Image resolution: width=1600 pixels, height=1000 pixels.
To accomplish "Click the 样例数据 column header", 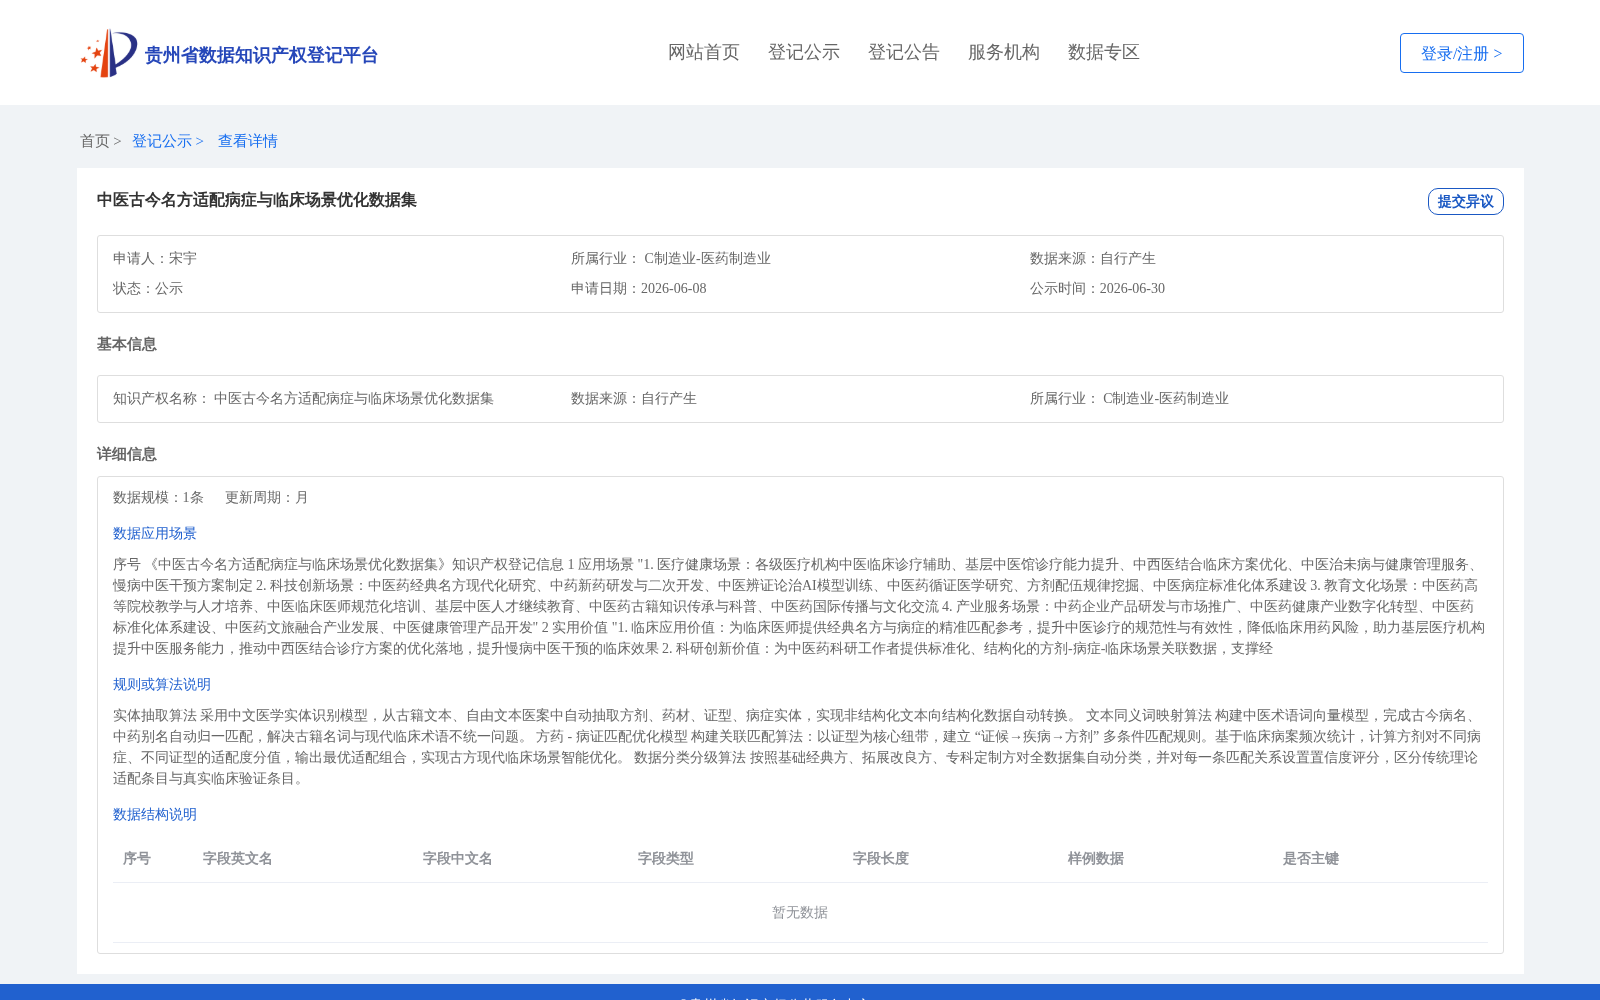I will (x=1096, y=858).
